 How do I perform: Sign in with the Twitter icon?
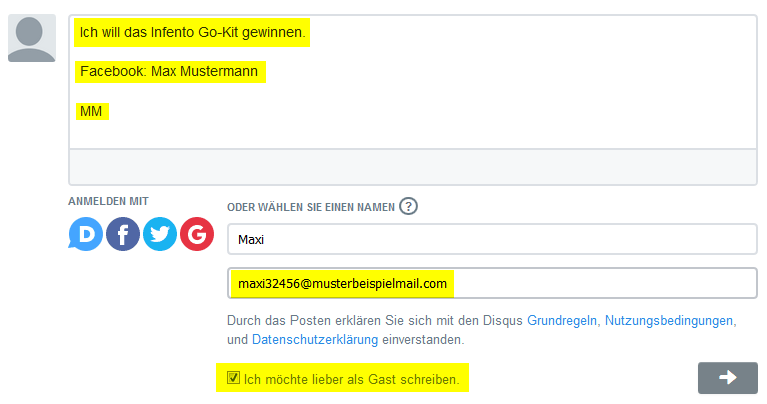click(x=160, y=234)
